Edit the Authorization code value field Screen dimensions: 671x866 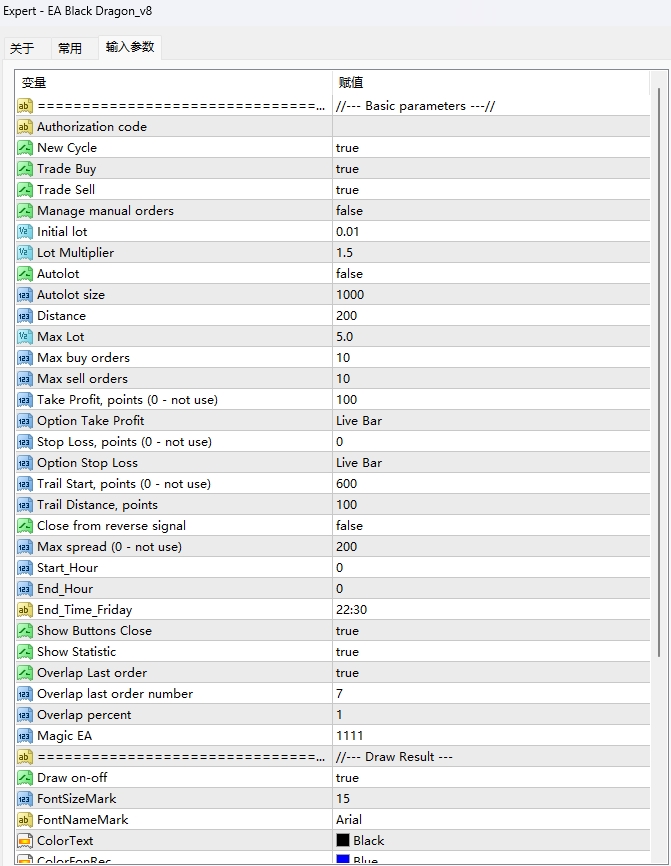coord(491,127)
